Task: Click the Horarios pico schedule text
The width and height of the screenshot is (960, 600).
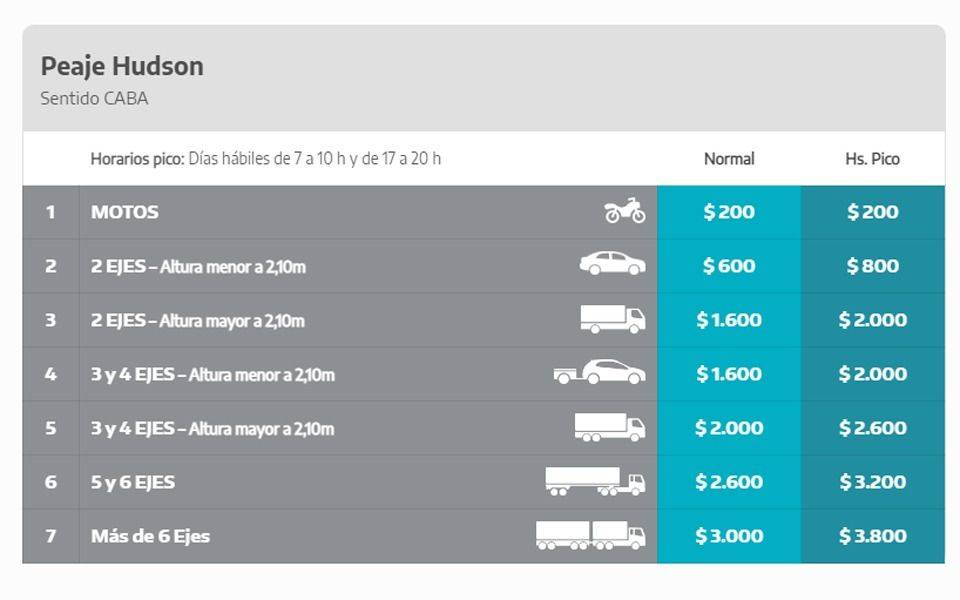Action: point(266,159)
